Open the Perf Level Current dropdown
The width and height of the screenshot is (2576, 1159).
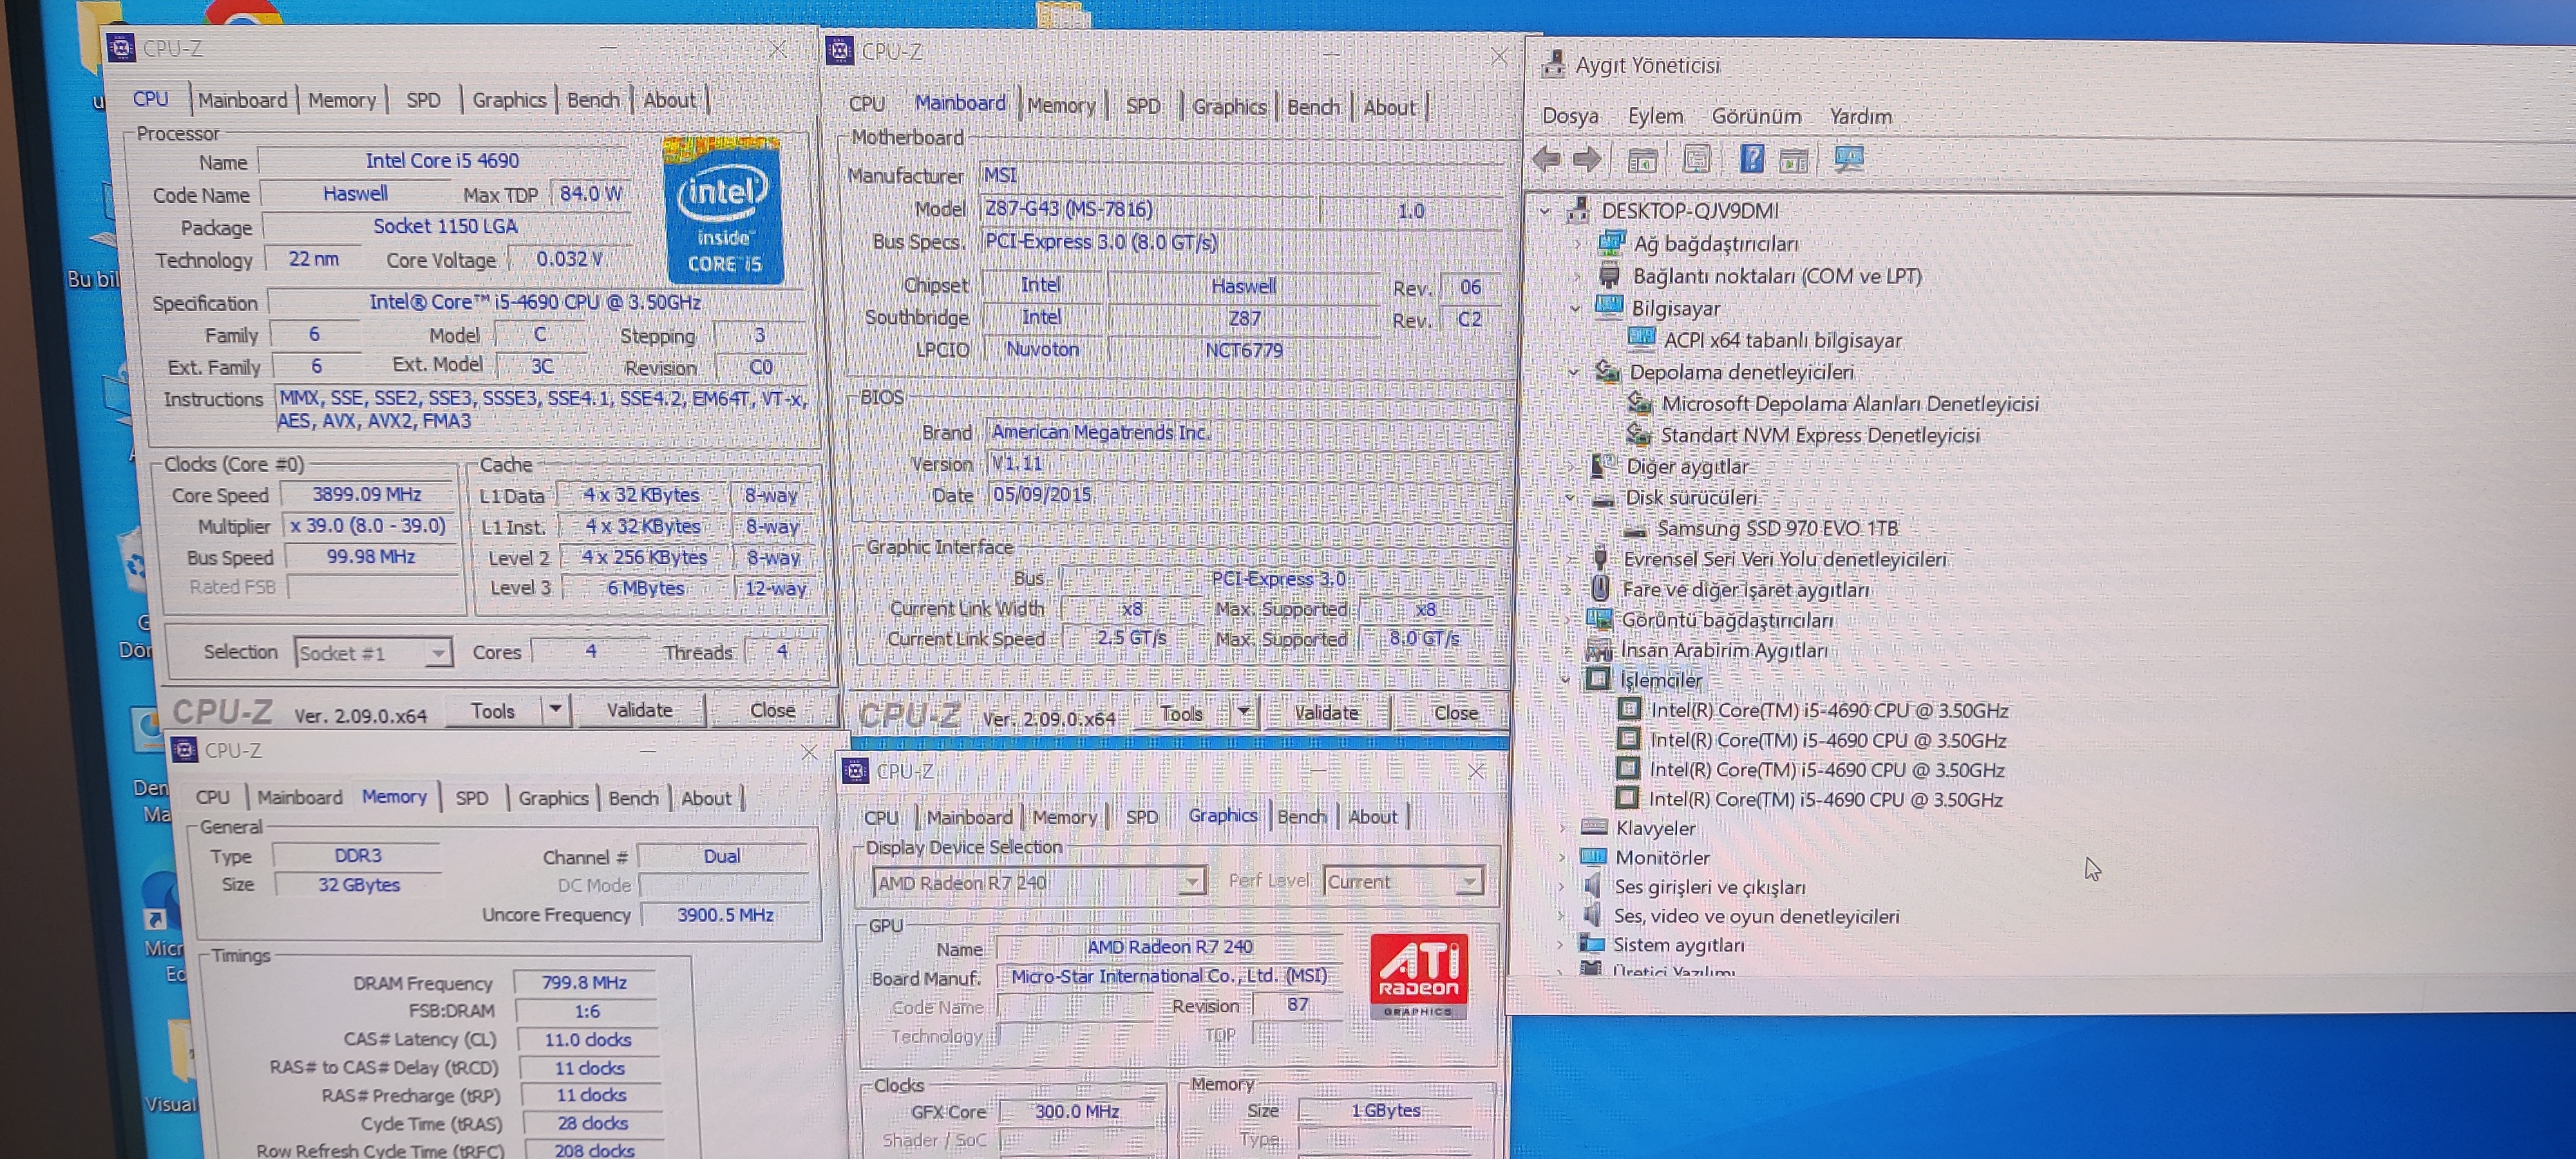(x=1468, y=881)
